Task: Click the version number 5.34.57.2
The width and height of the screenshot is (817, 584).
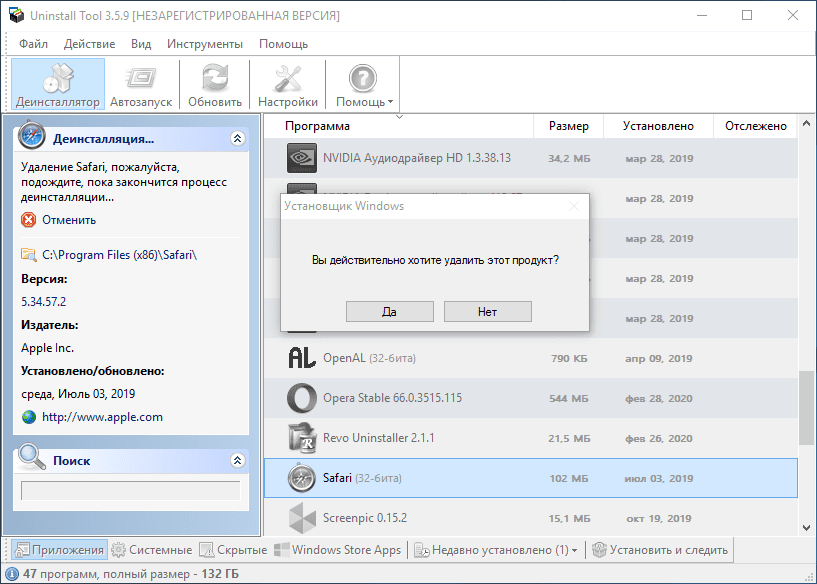Action: (44, 302)
